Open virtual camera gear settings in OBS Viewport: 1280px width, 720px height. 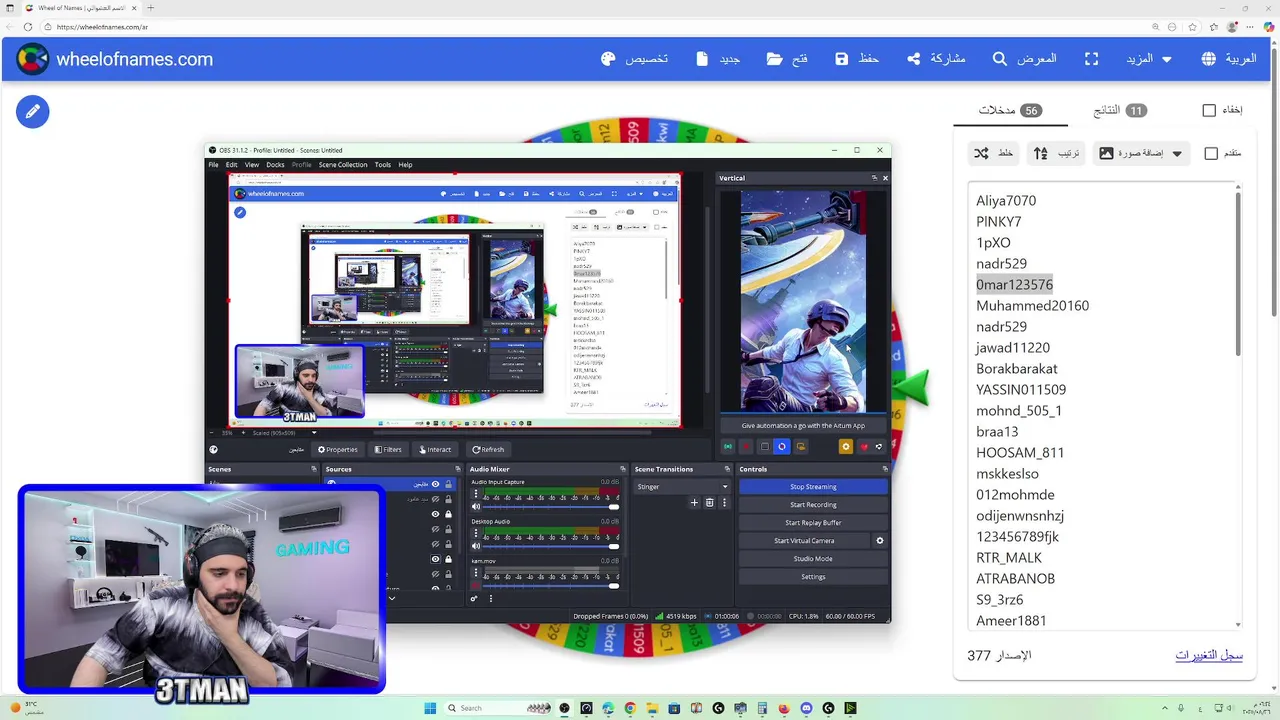pos(880,541)
